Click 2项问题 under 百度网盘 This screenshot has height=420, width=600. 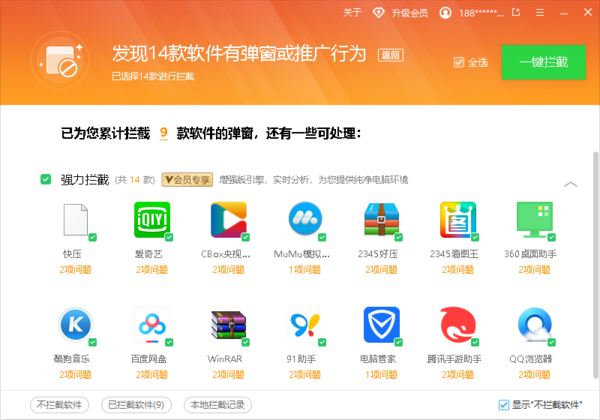152,374
